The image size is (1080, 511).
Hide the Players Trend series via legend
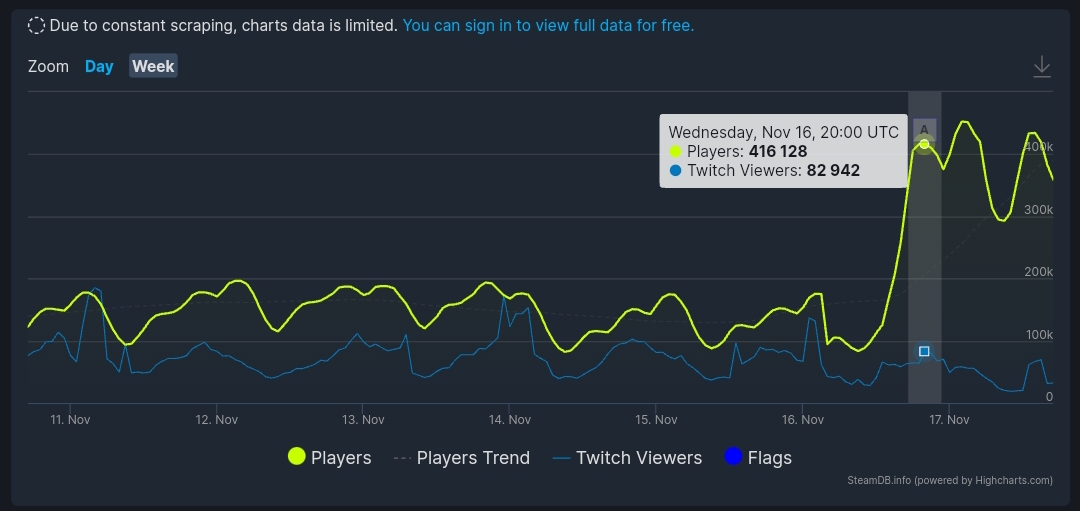tap(461, 457)
